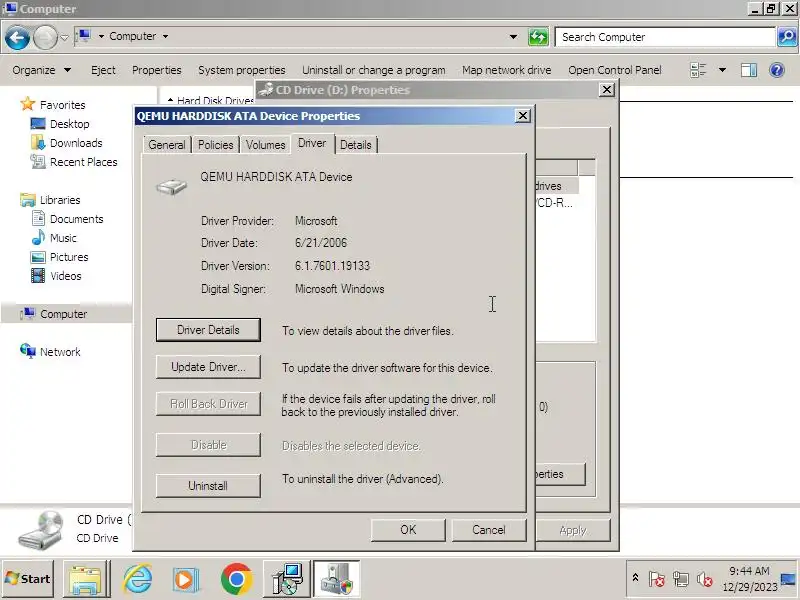
Task: Switch to the General tab
Action: coord(167,145)
